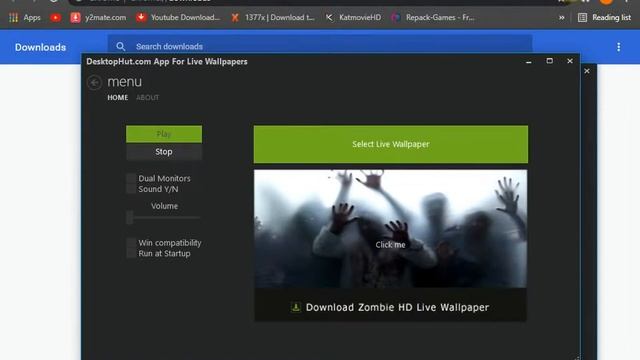Open the Chrome Downloads three-dot menu

[x=619, y=47]
